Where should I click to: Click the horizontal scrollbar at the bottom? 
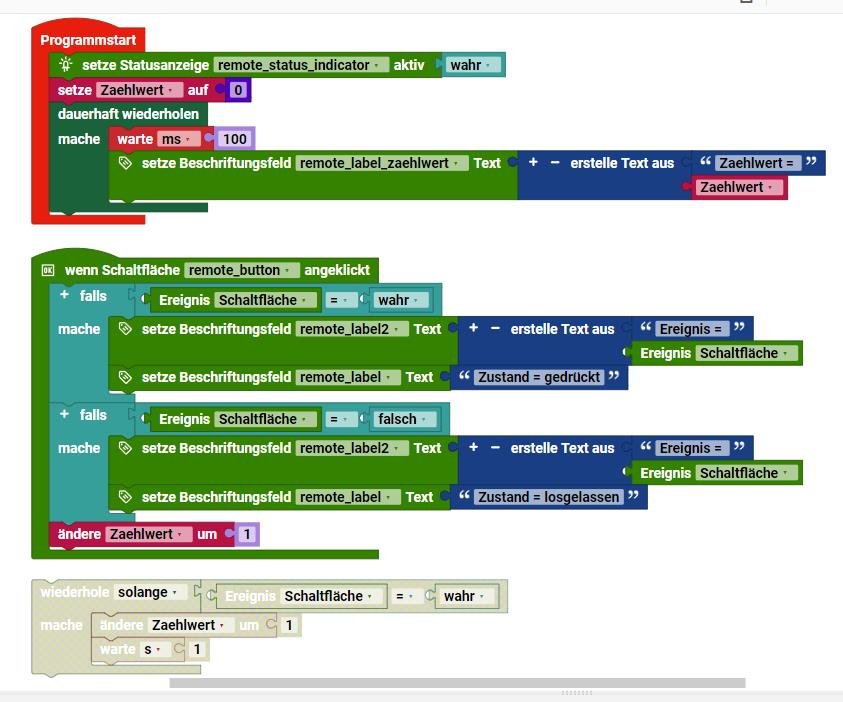(x=457, y=684)
